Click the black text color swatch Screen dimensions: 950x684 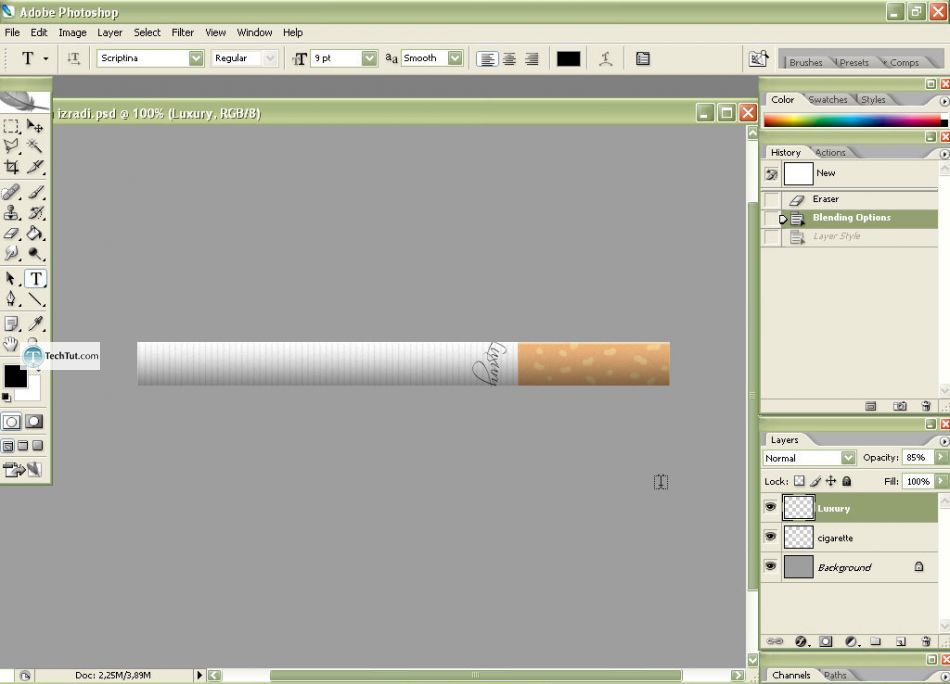(x=568, y=59)
